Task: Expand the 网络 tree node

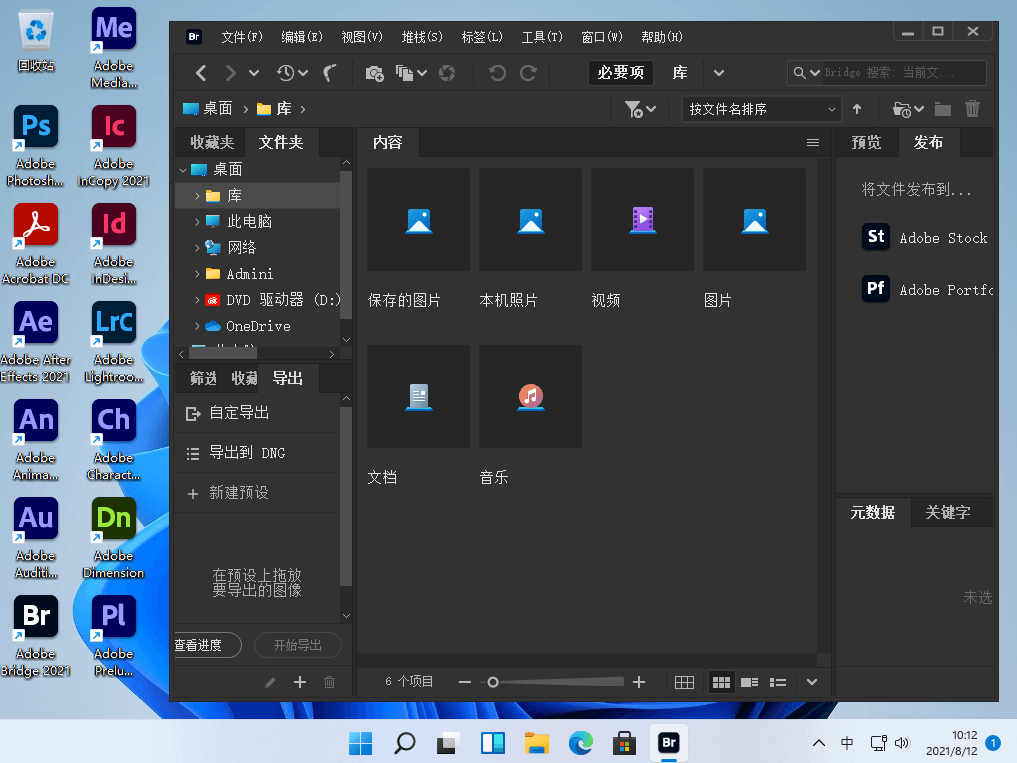Action: (197, 248)
